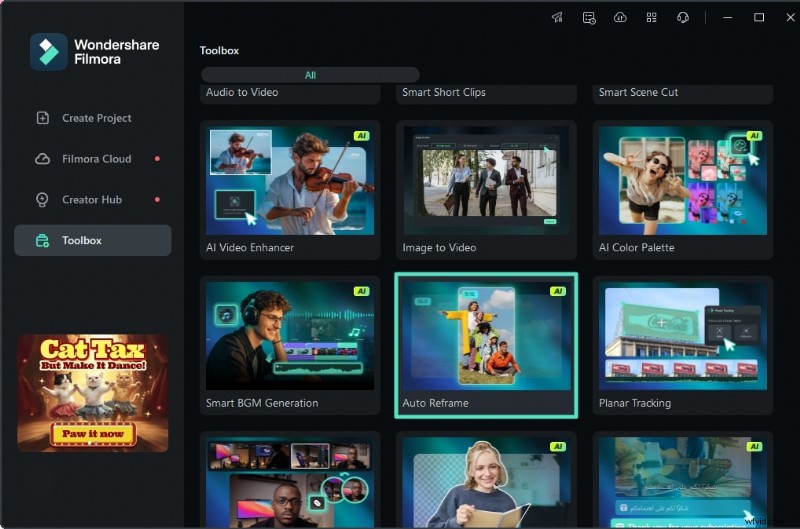Open the Image to Video tool
Viewport: 800px width, 529px height.
(486, 190)
